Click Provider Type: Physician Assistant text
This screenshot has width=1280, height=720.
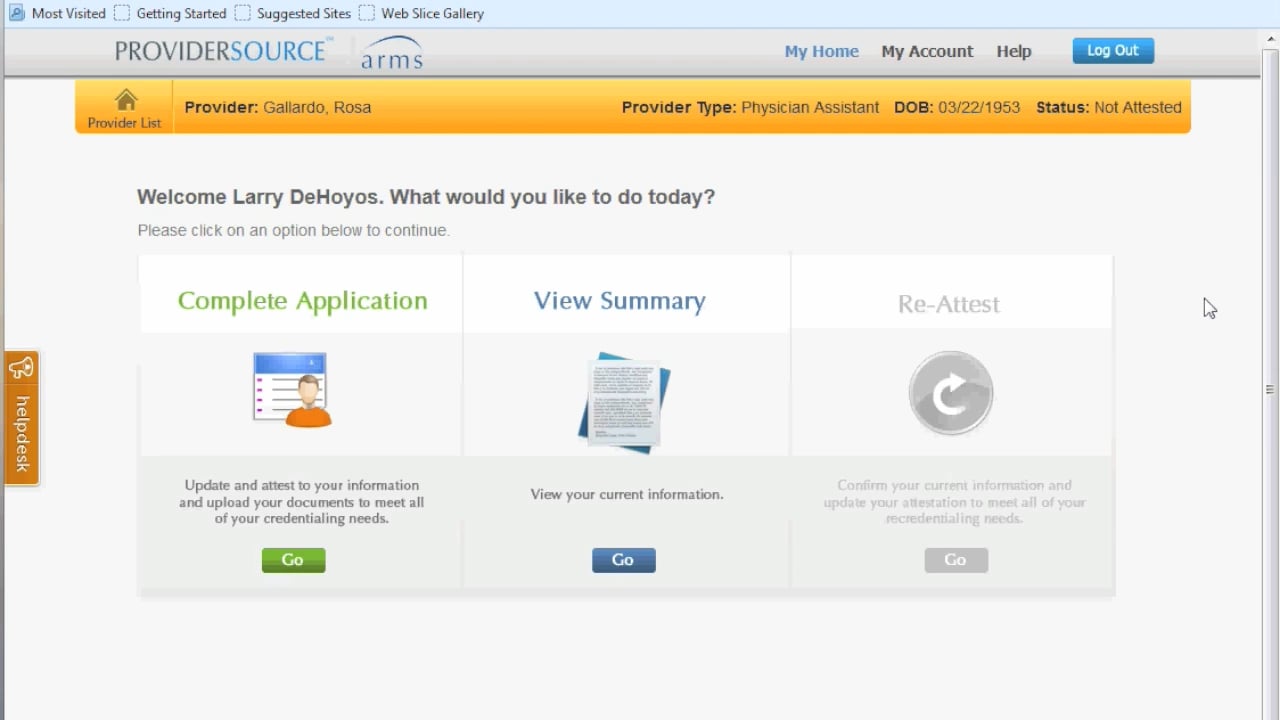tap(750, 107)
